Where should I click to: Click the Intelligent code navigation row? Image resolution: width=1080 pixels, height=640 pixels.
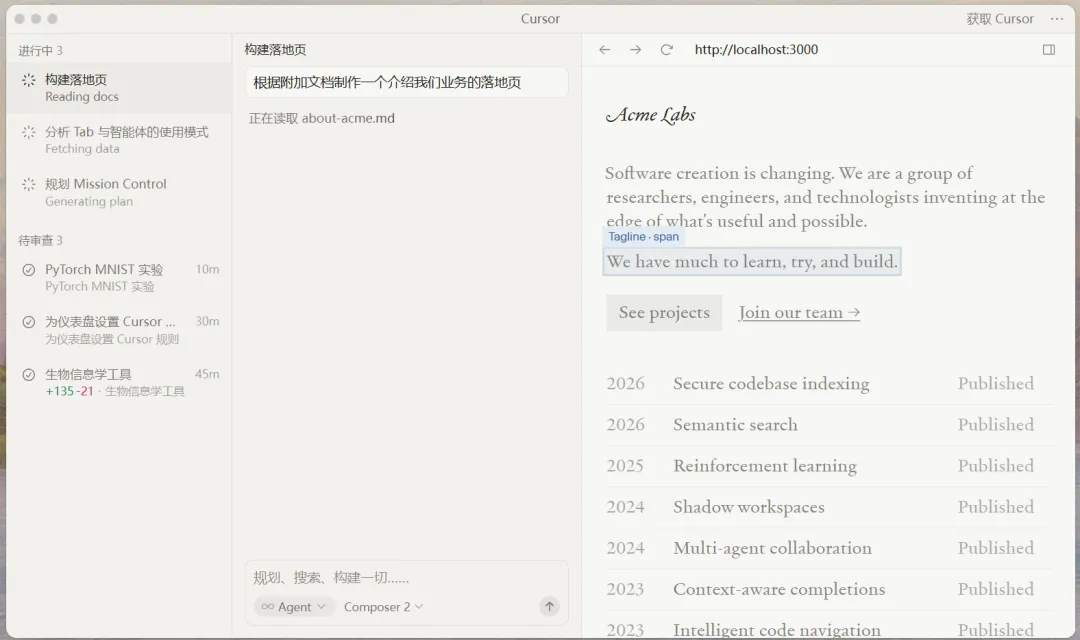[x=829, y=627]
